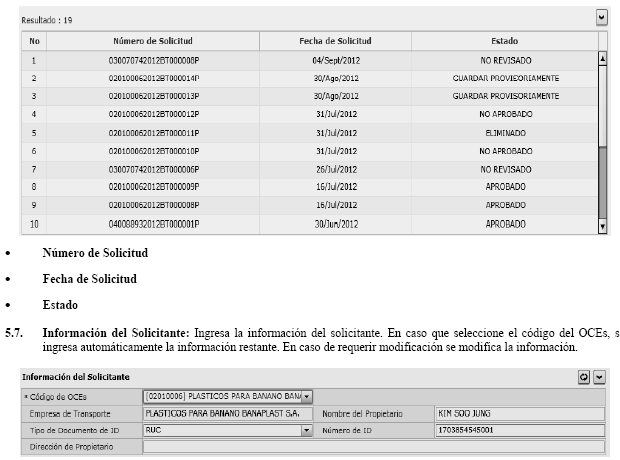Click NO APROBADO status in row 4
This screenshot has width=620, height=460.
505,114
